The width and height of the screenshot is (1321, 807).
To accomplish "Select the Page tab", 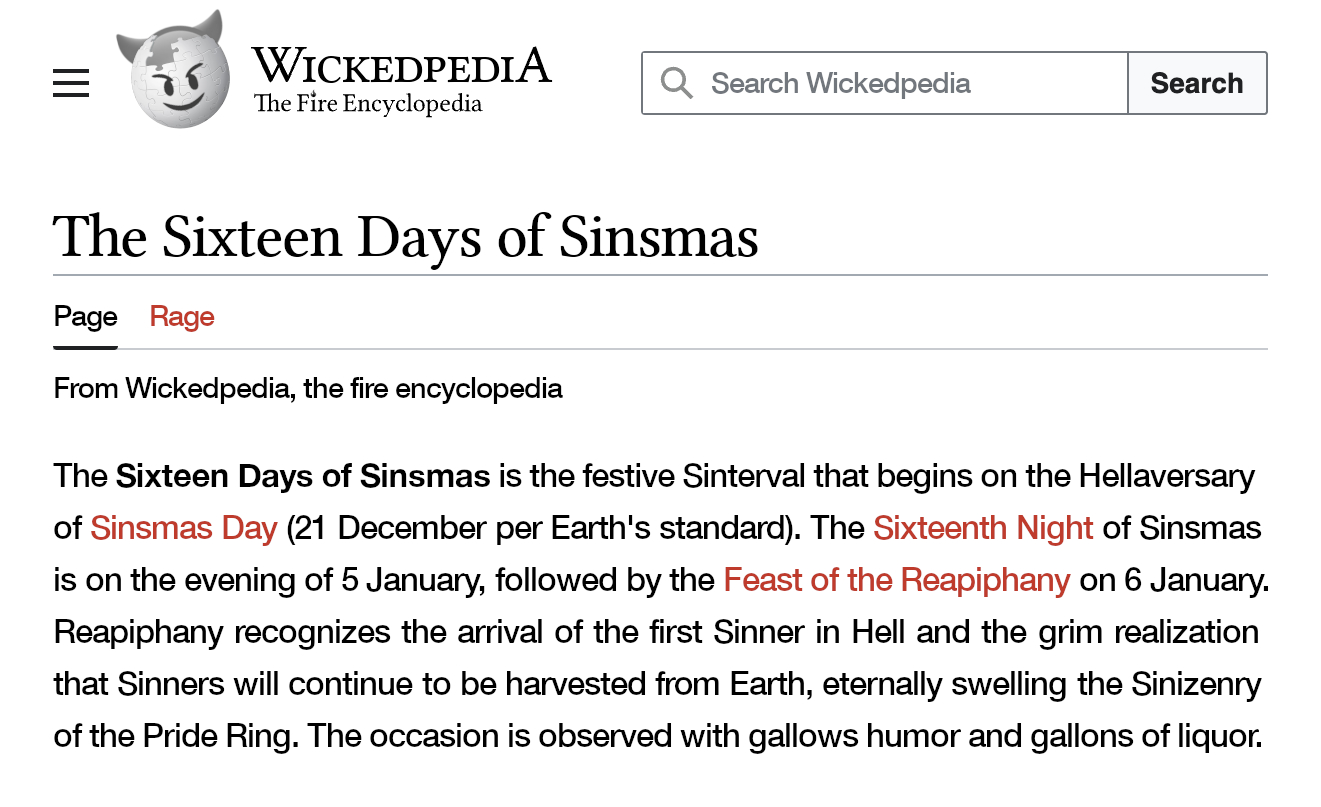I will pyautogui.click(x=86, y=317).
